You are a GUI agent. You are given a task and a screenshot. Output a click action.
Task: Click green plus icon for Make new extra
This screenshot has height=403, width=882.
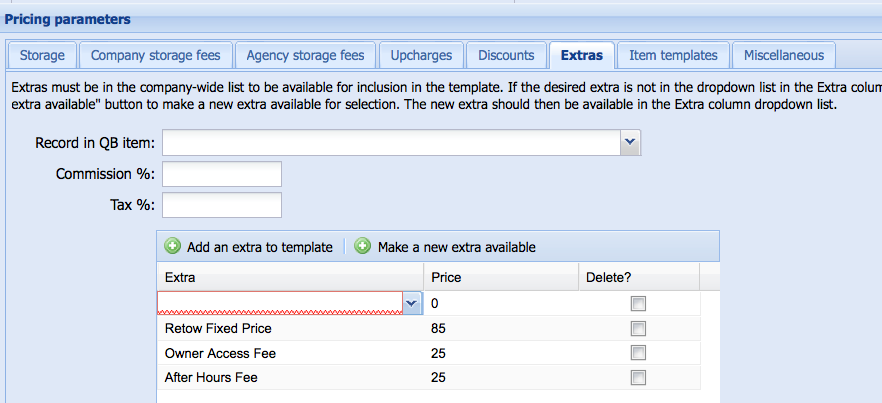362,246
